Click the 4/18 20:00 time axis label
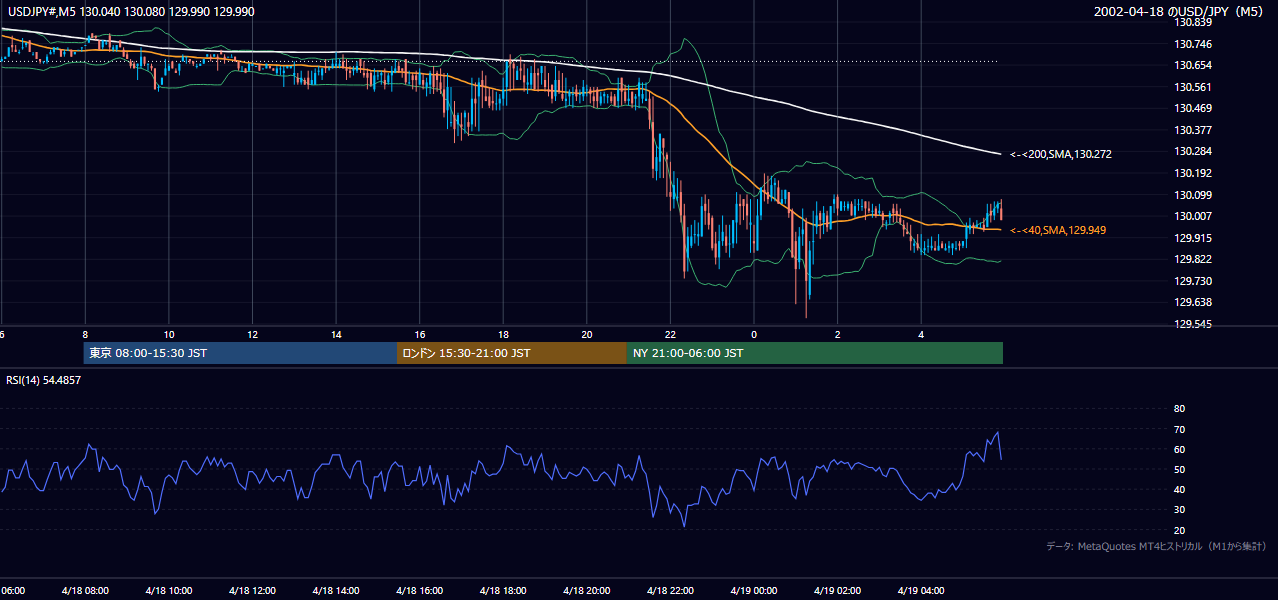1278x600 pixels. point(587,591)
